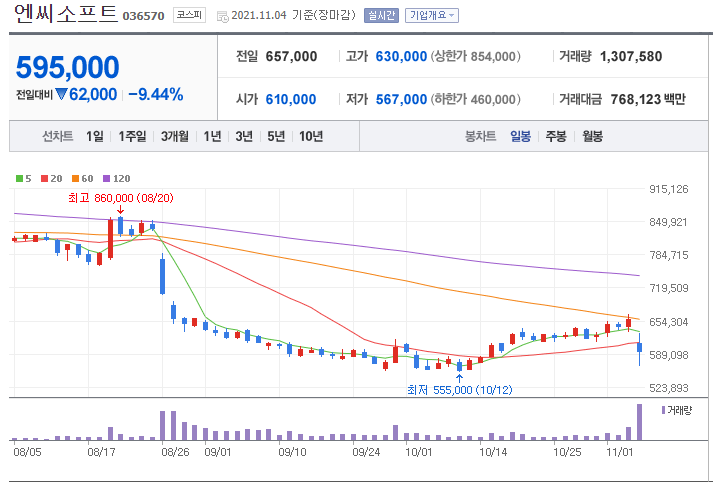Click the 거래량 volume legend label
713x482 pixels.
tap(677, 411)
